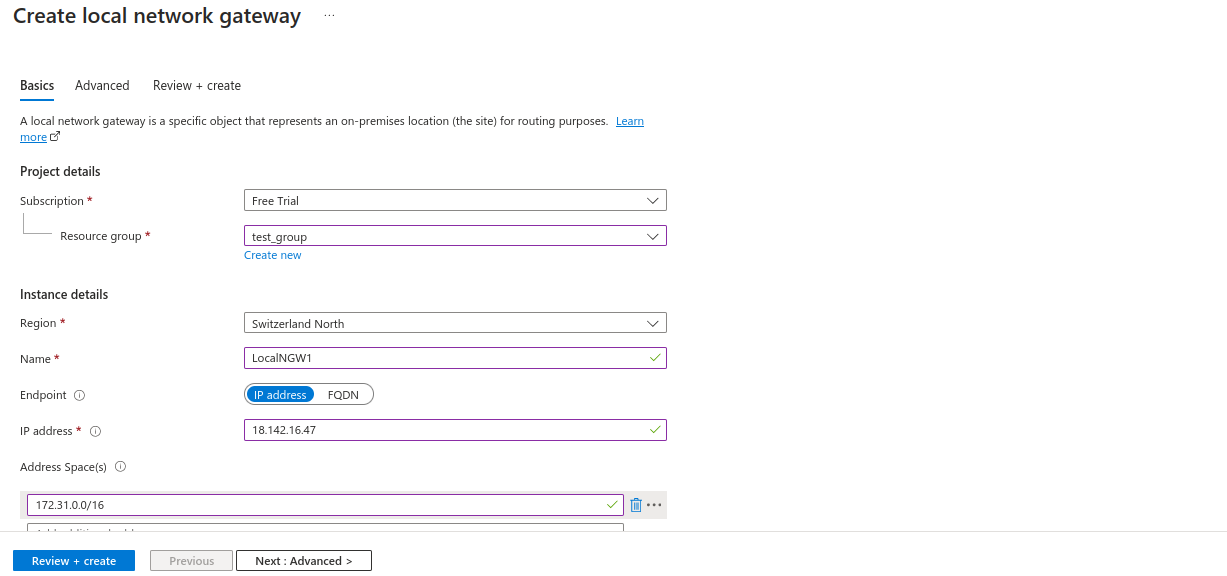The height and width of the screenshot is (576, 1227).
Task: Select the IP address endpoint option
Action: [x=280, y=395]
